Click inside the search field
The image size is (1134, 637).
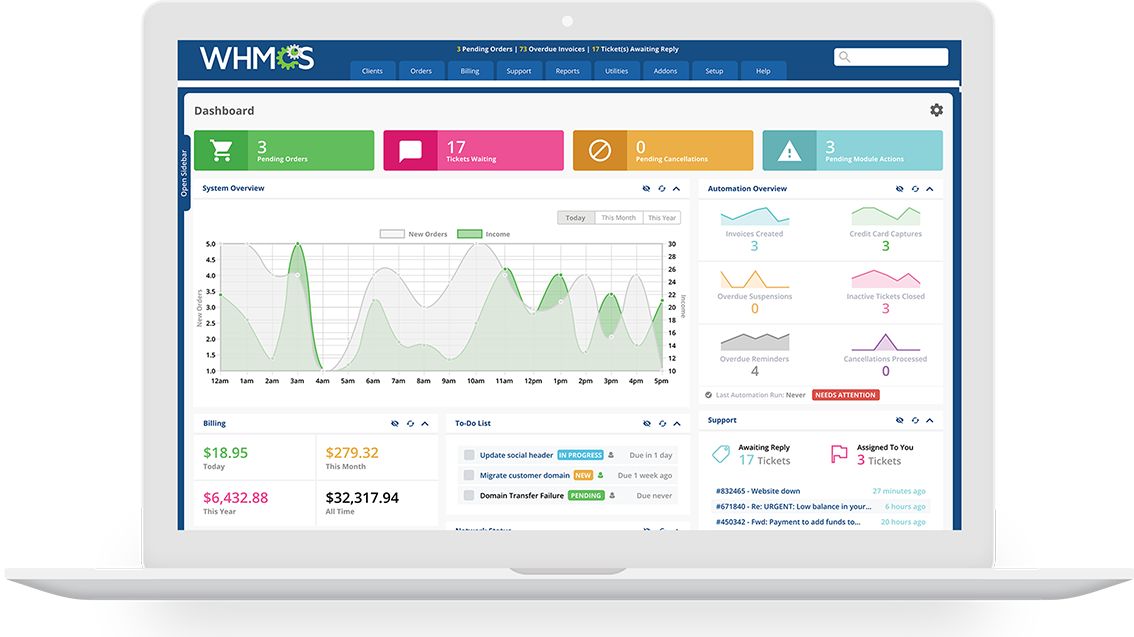(x=891, y=57)
